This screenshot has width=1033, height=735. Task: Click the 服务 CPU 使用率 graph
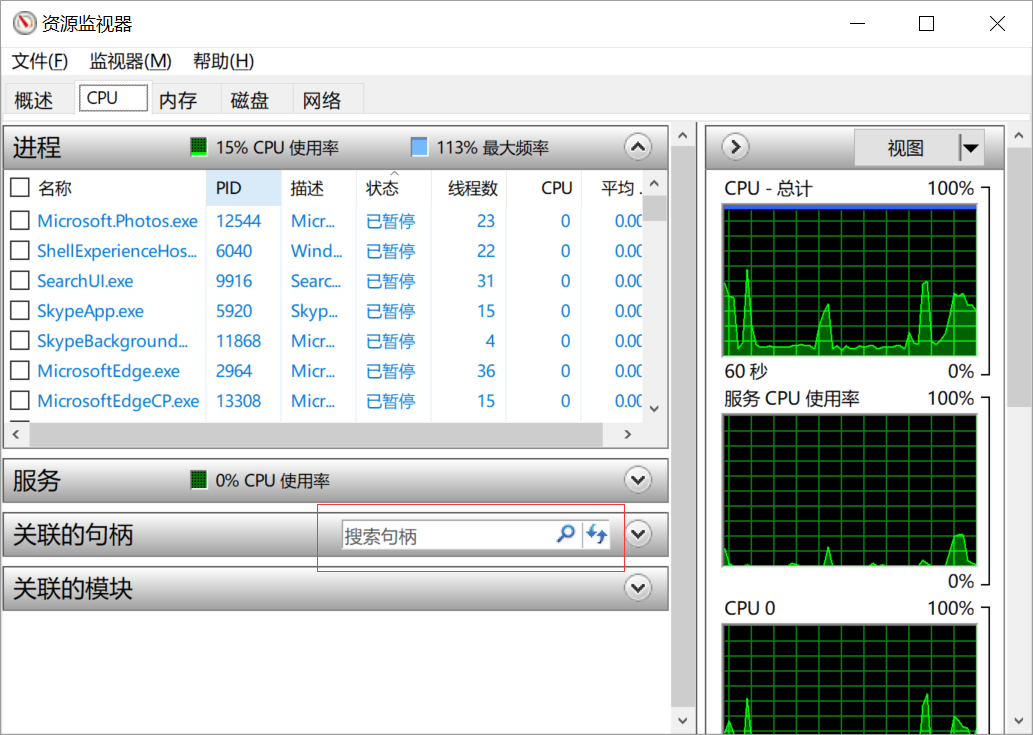[x=850, y=491]
